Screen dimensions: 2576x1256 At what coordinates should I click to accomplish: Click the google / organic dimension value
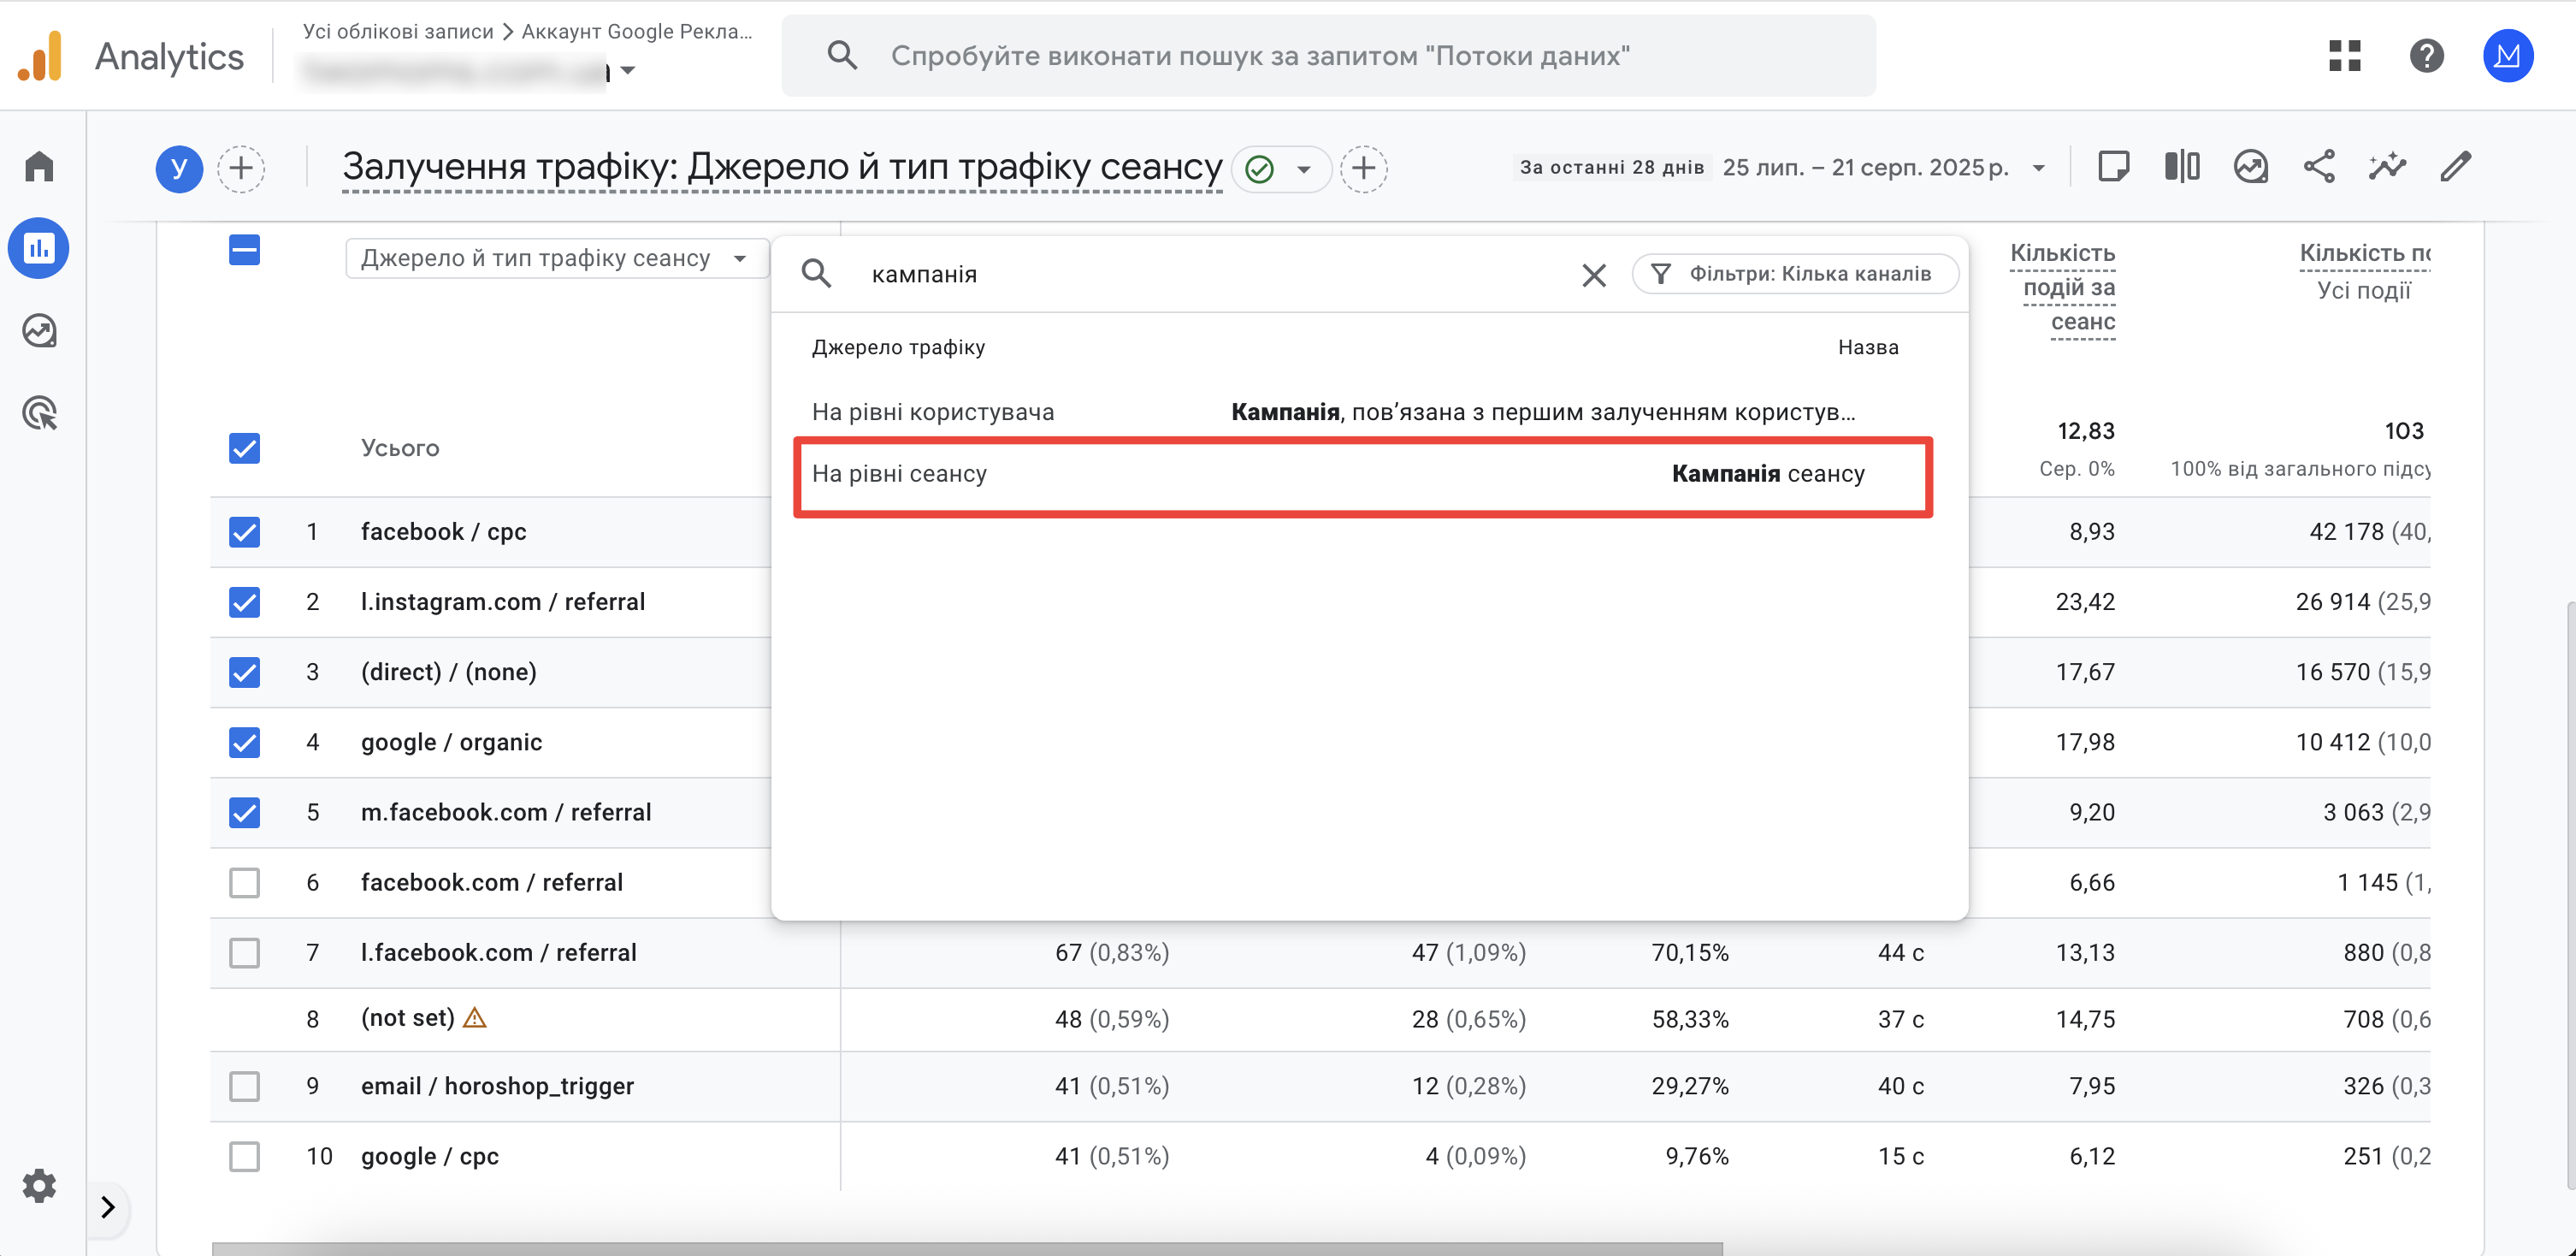[451, 742]
